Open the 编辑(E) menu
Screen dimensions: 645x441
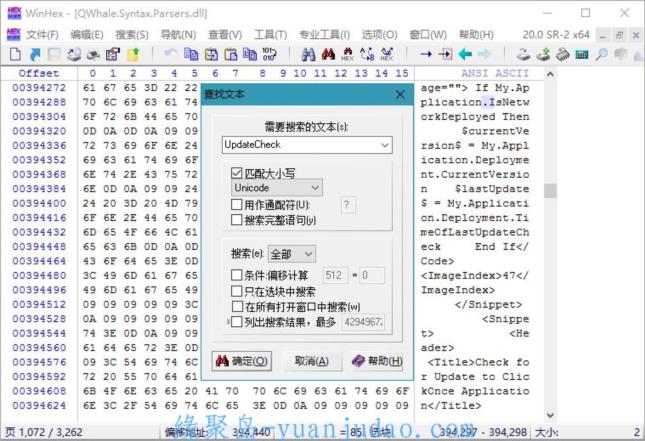click(86, 35)
